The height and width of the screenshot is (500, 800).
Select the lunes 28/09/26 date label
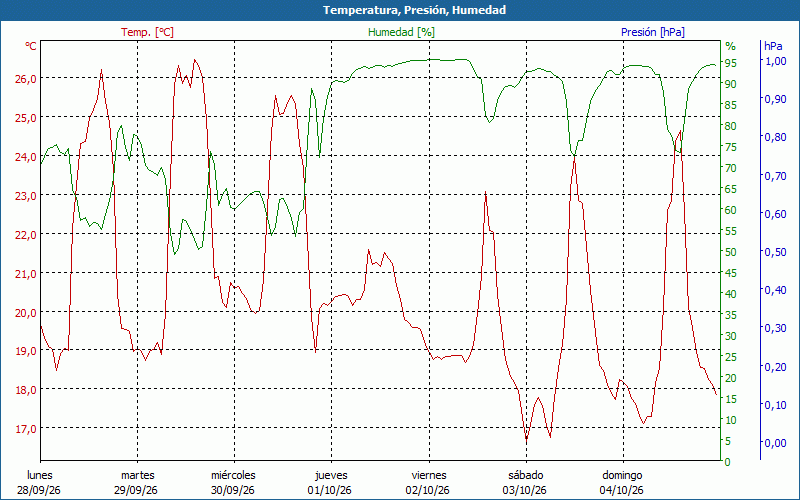point(39,483)
